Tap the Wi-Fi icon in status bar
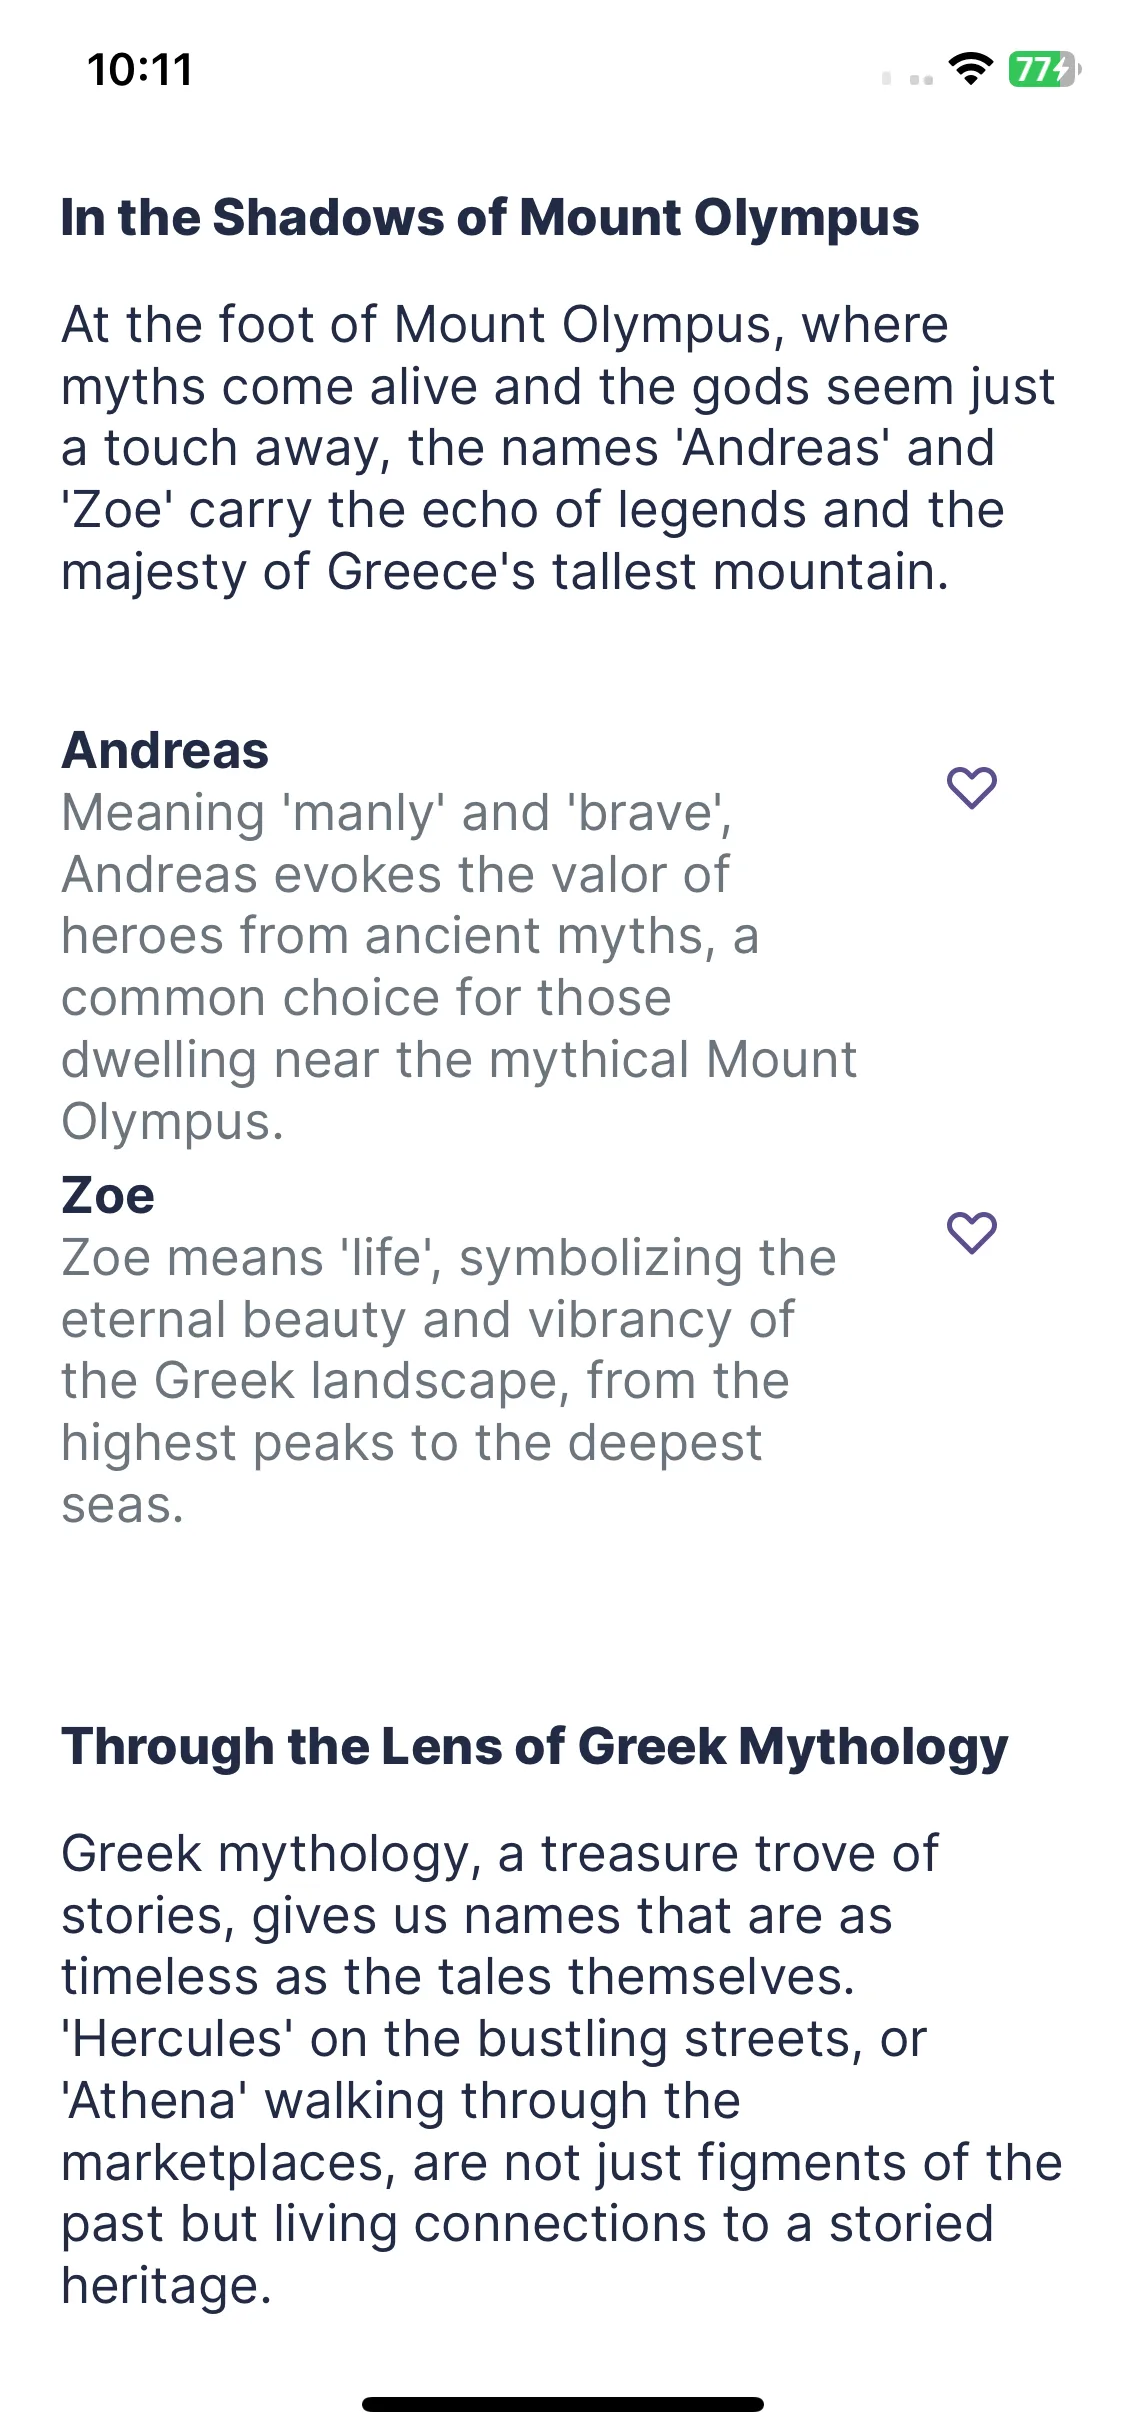Image resolution: width=1125 pixels, height=2436 pixels. pyautogui.click(x=970, y=69)
